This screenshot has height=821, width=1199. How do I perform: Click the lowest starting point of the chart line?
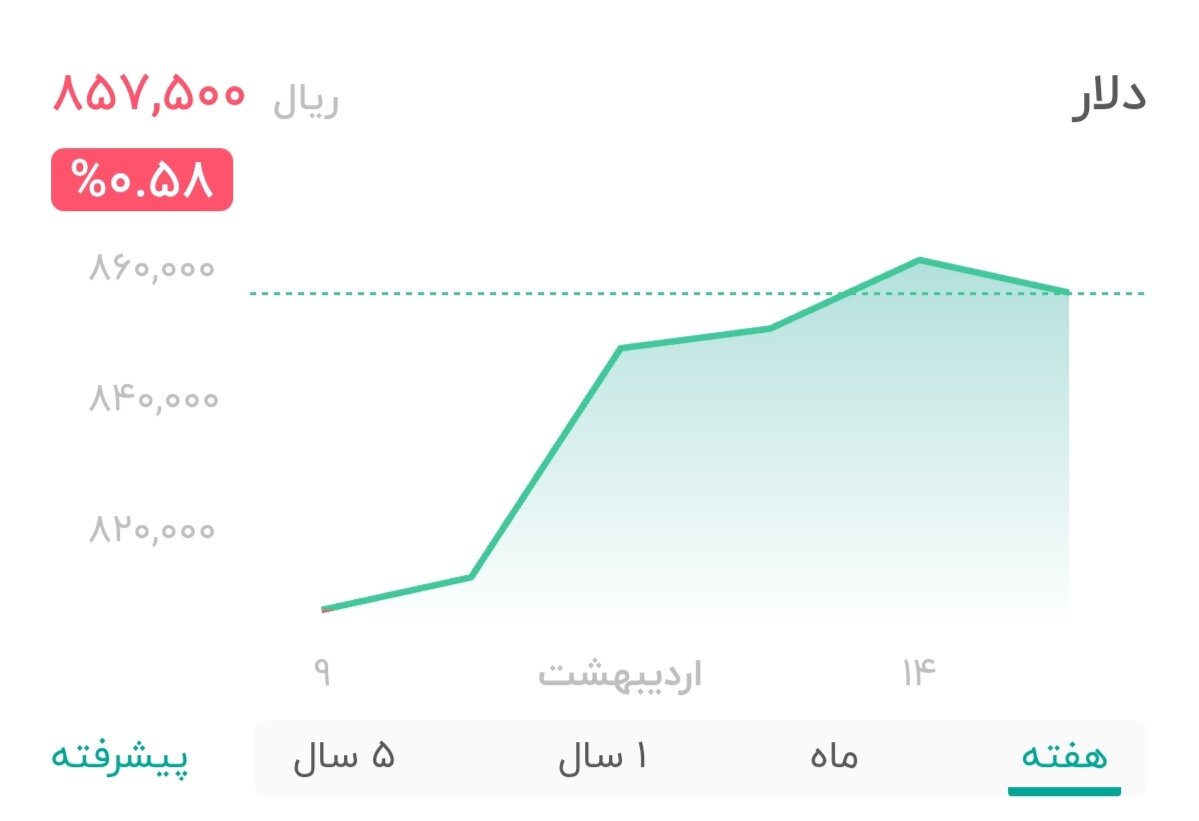coord(324,608)
